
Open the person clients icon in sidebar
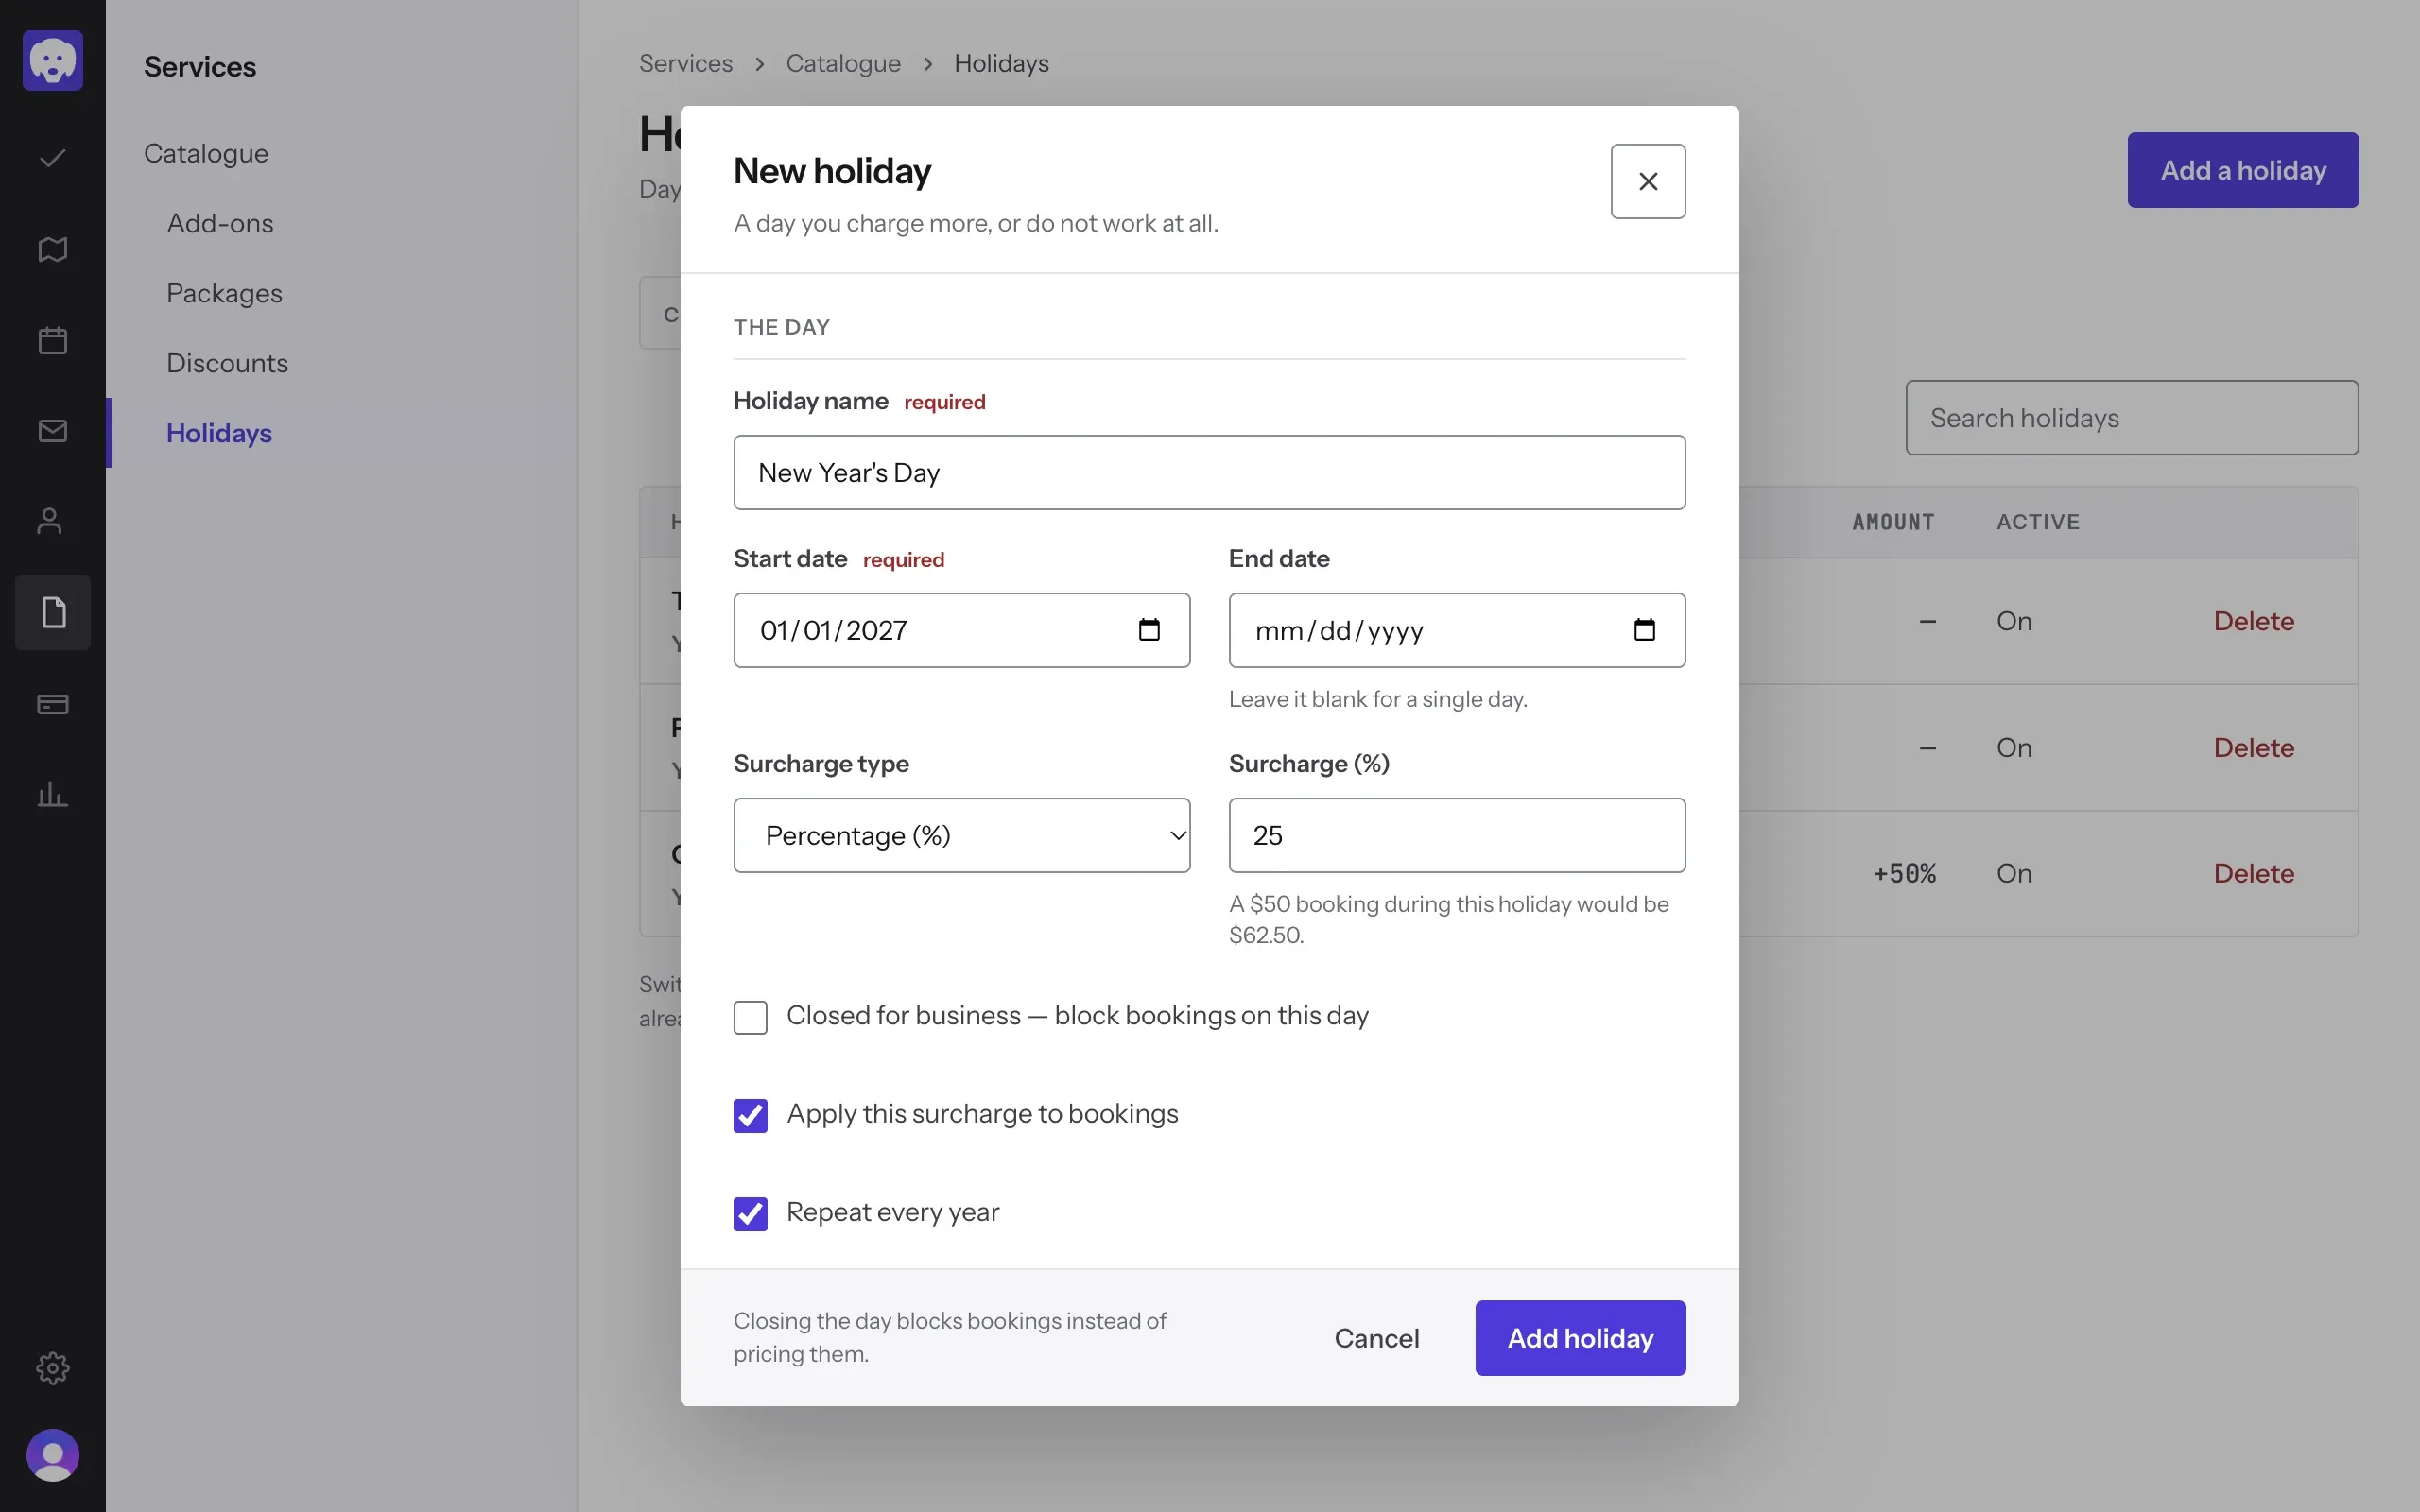click(x=50, y=521)
